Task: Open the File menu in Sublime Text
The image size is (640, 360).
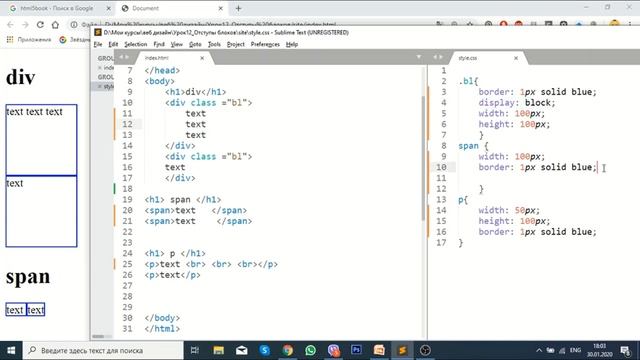Action: (x=98, y=44)
